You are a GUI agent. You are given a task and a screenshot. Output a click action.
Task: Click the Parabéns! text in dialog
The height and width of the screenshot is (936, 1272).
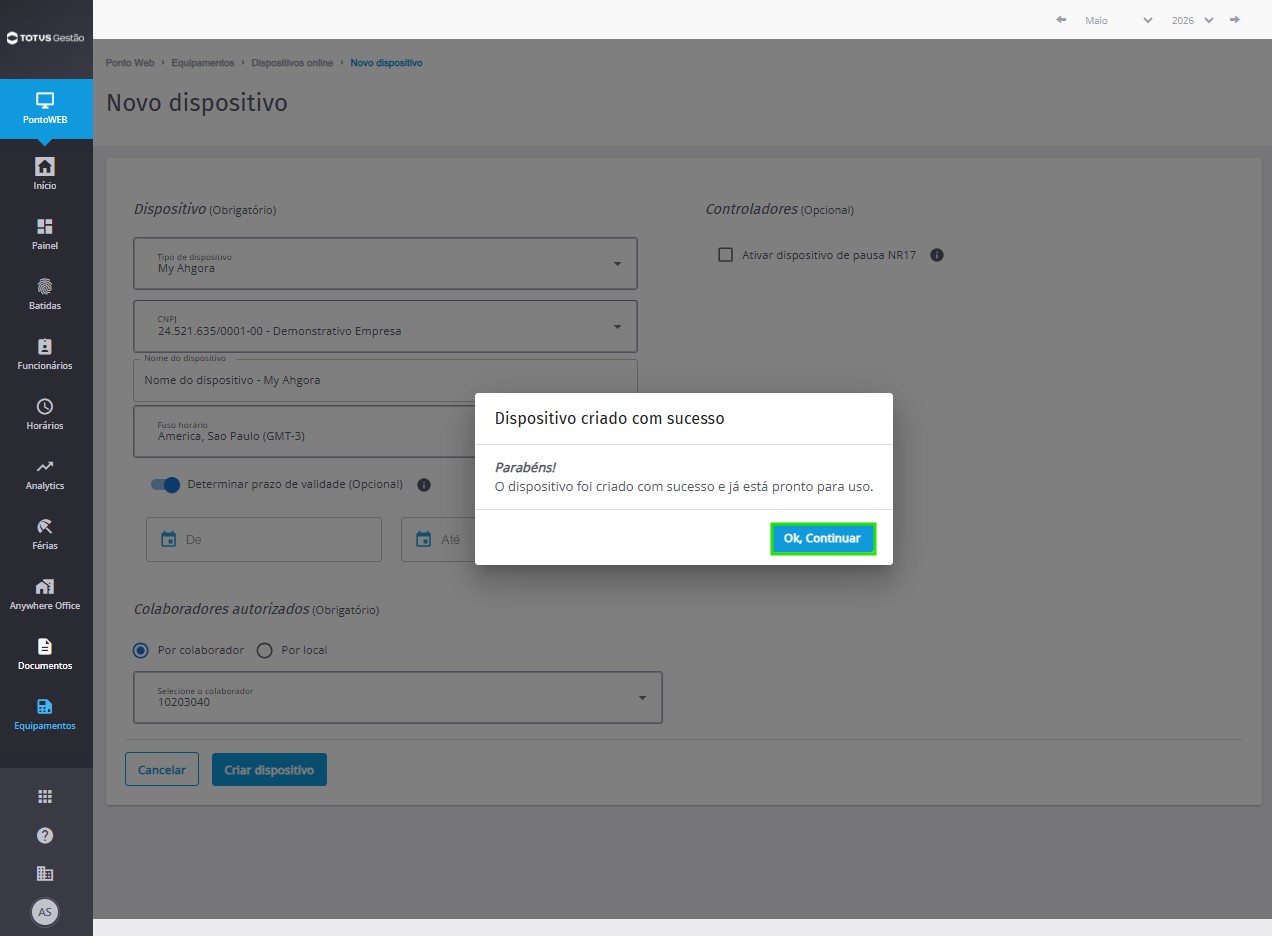(525, 467)
